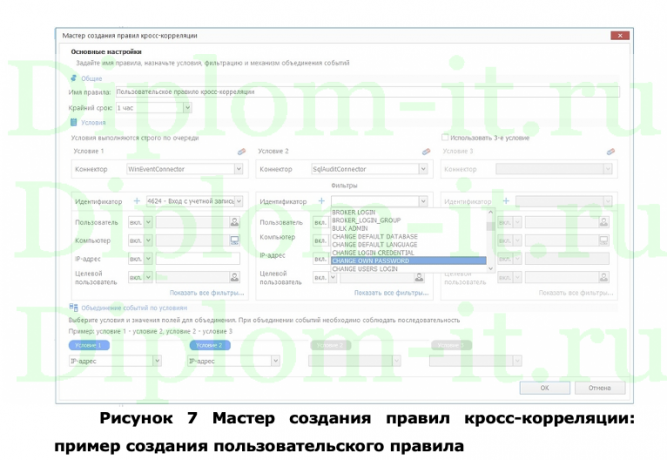Image resolution: width=667 pixels, height=460 pixels.
Task: Click the Отмена button
Action: coord(599,386)
